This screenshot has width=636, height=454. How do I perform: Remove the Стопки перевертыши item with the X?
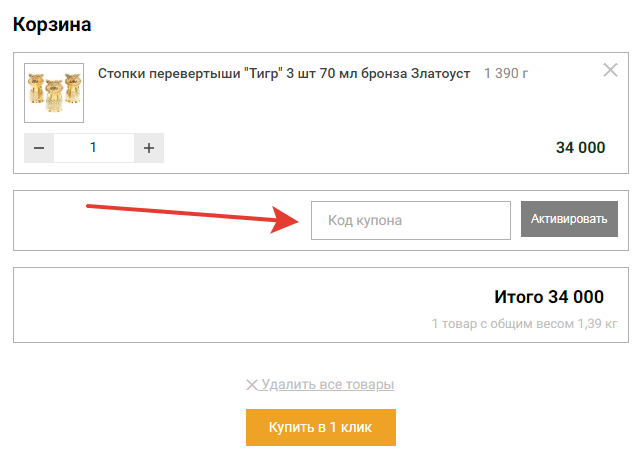point(610,70)
